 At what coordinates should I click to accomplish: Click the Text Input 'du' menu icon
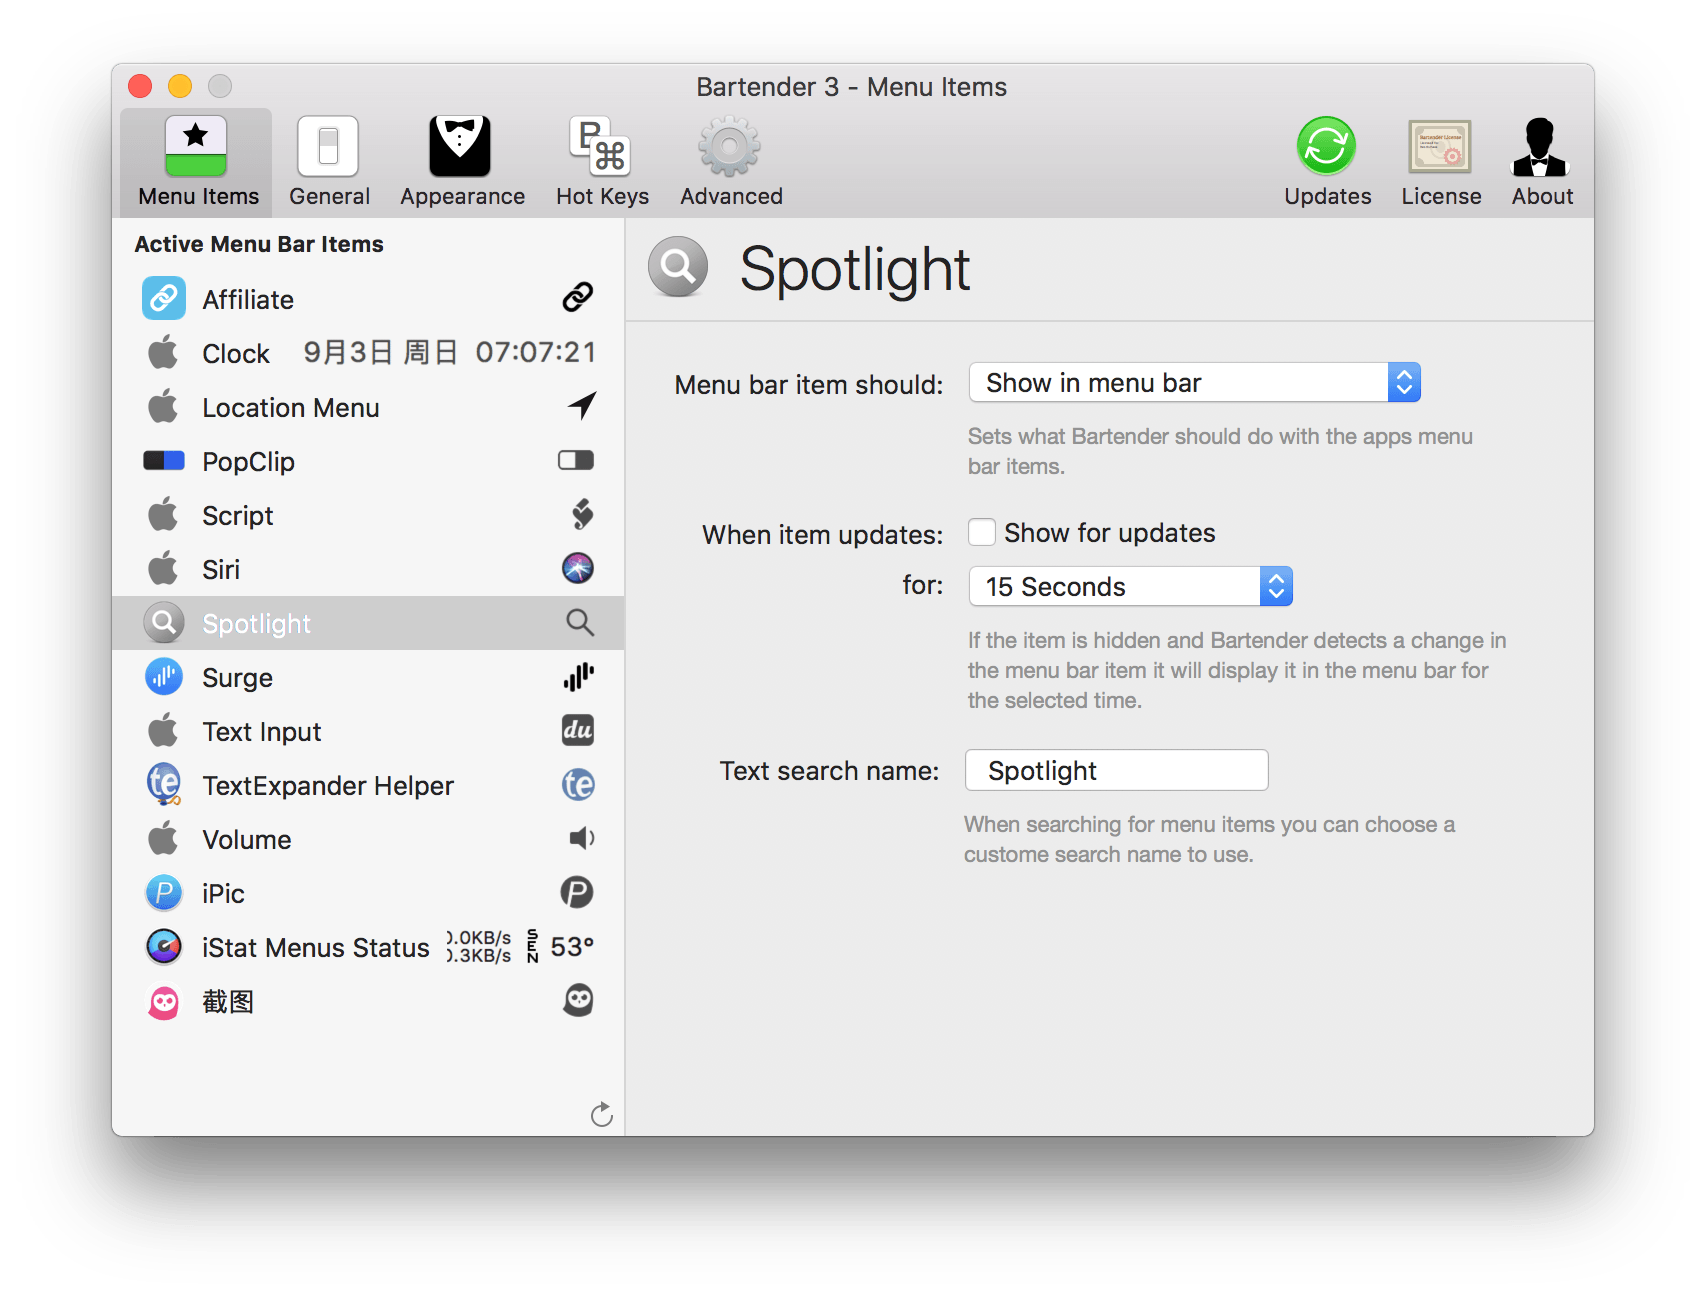click(578, 730)
